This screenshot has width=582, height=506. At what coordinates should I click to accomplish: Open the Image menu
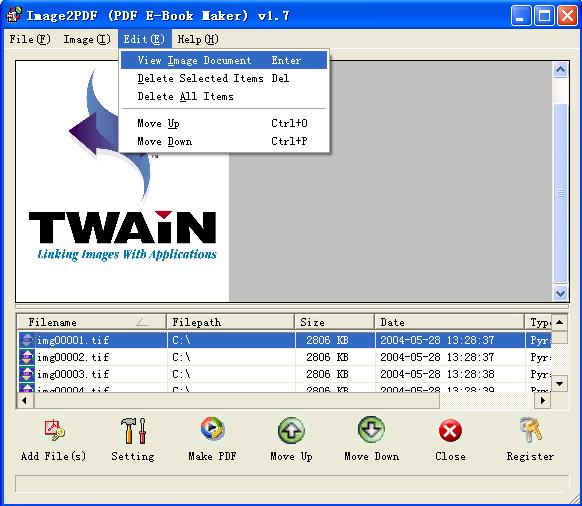(87, 39)
